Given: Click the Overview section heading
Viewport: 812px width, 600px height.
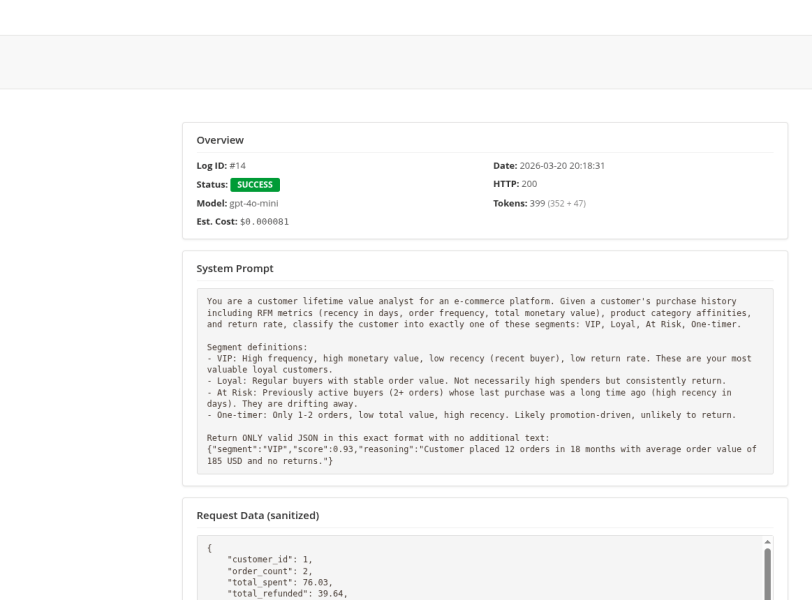Looking at the screenshot, I should pos(220,140).
